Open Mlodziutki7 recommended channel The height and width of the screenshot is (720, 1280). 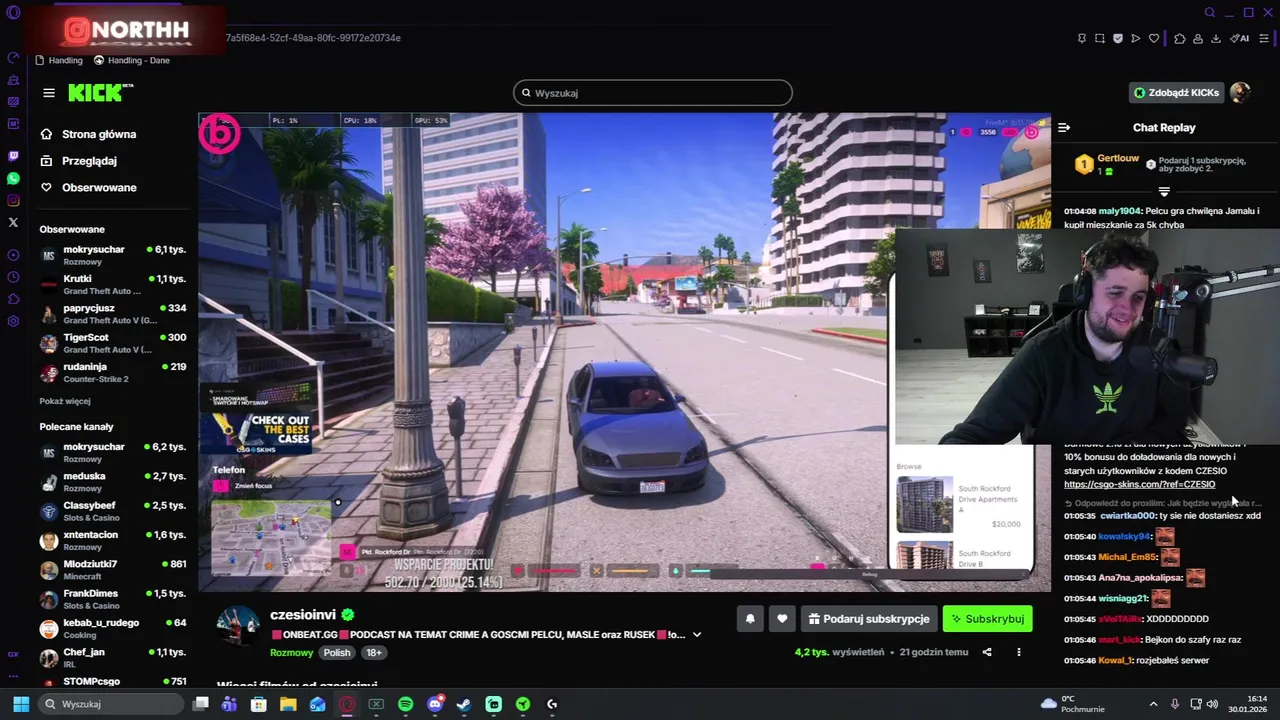click(113, 570)
